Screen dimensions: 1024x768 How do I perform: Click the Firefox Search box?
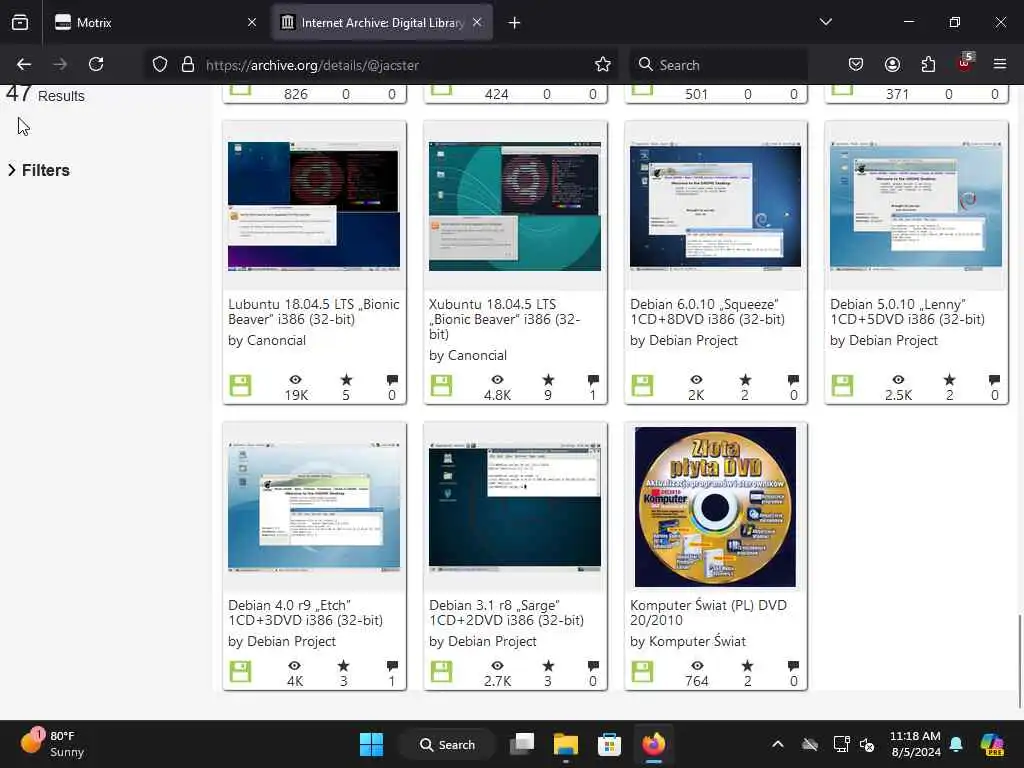[719, 65]
